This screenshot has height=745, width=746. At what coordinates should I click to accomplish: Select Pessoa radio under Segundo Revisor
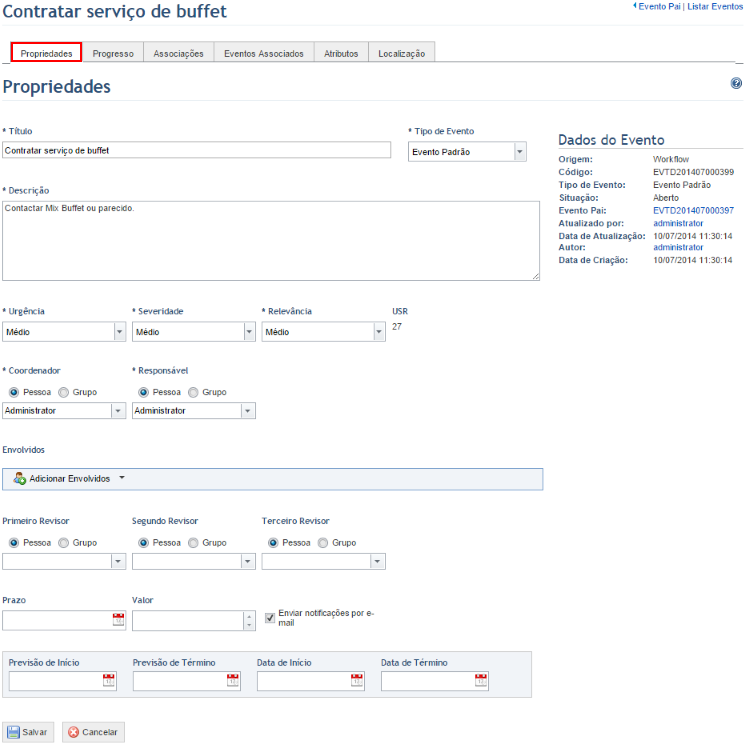tap(143, 543)
